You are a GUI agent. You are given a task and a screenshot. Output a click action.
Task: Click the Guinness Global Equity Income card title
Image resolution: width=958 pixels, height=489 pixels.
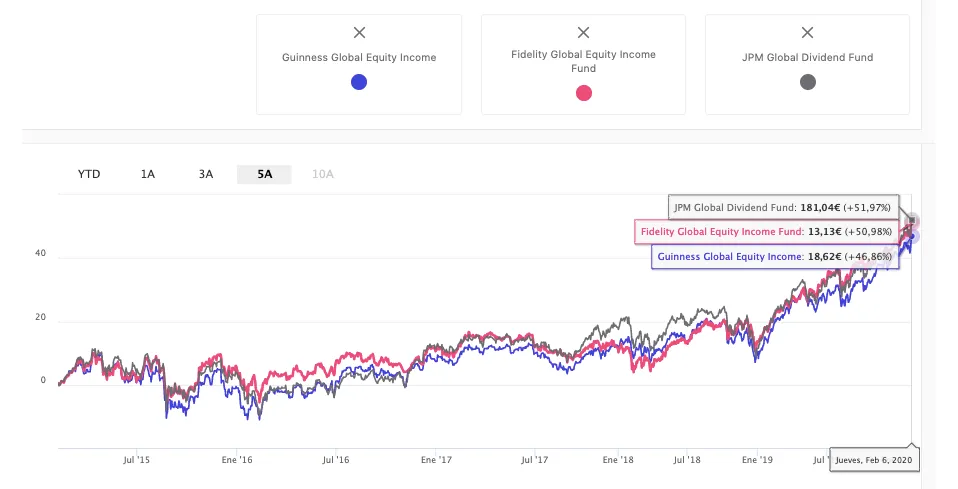359,58
